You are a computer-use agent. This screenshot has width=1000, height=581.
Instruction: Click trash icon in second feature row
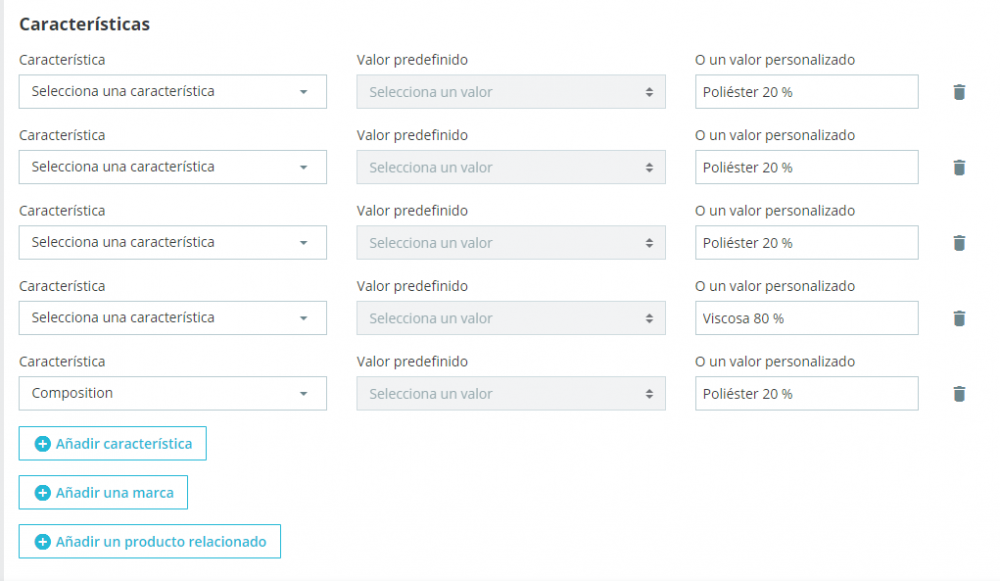959,167
